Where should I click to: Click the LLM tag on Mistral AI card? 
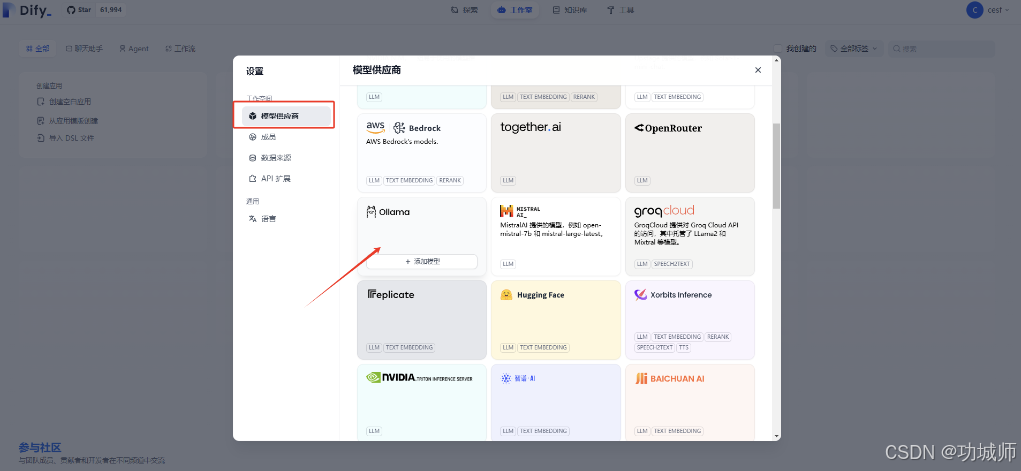pyautogui.click(x=508, y=264)
